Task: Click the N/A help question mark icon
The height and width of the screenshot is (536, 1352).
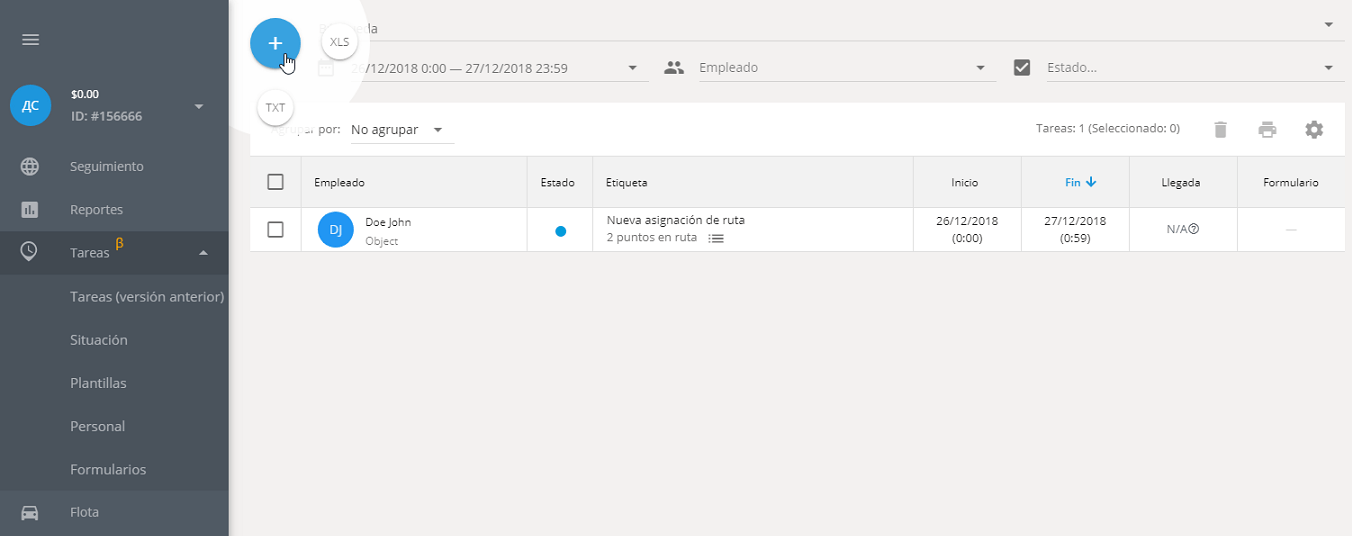Action: pyautogui.click(x=1194, y=229)
